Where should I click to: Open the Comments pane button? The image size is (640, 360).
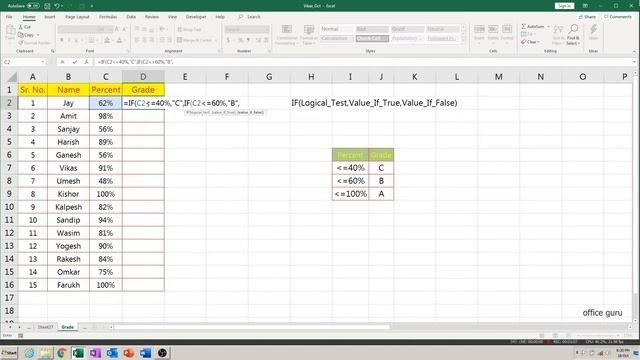618,17
